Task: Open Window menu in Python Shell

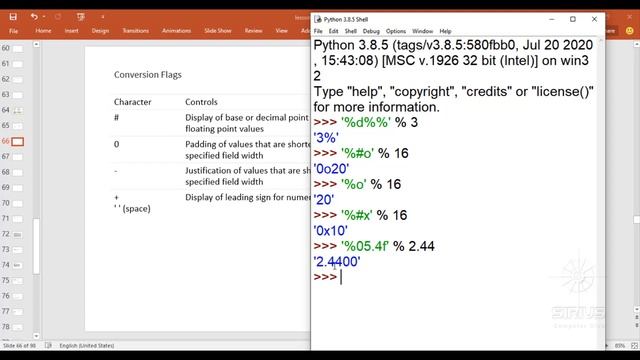Action: point(422,31)
